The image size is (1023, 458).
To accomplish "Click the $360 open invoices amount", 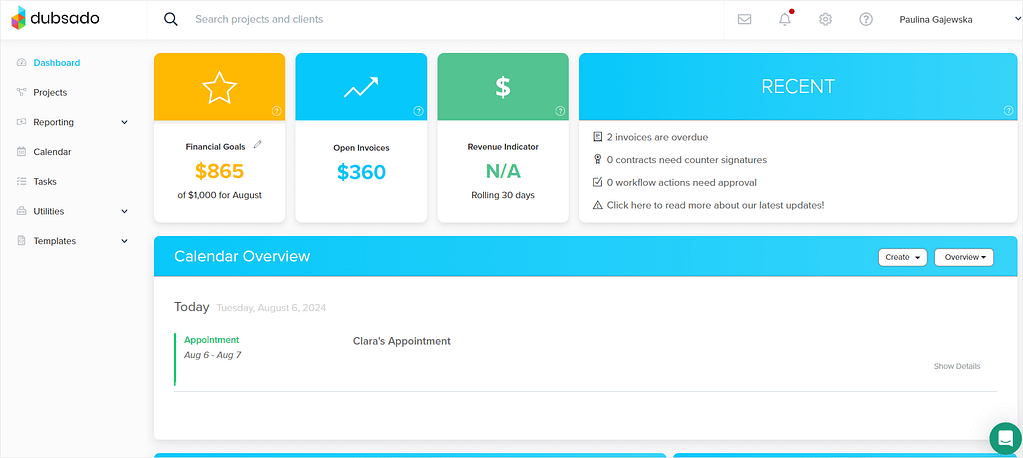I will tap(361, 172).
